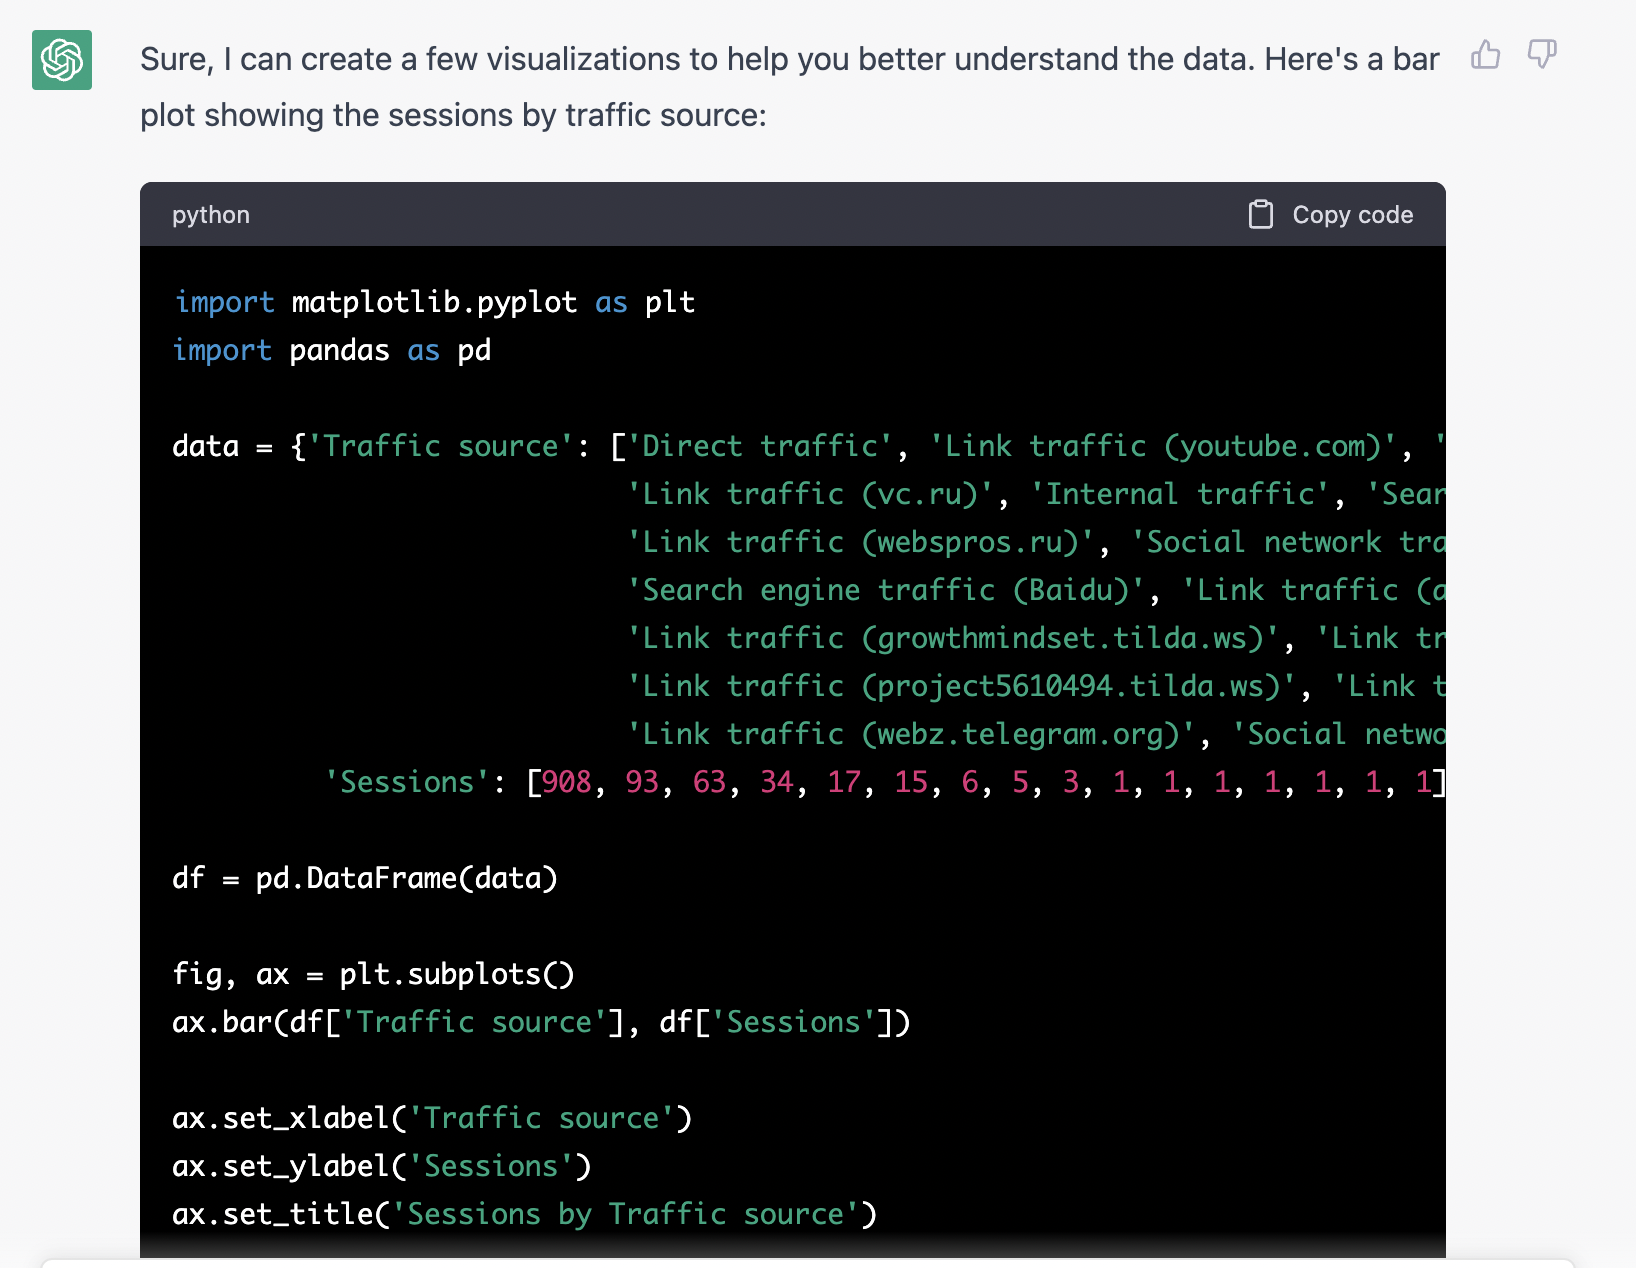Click the 'import pandas as pd' line
Screen dimensions: 1636x1268
tap(332, 350)
